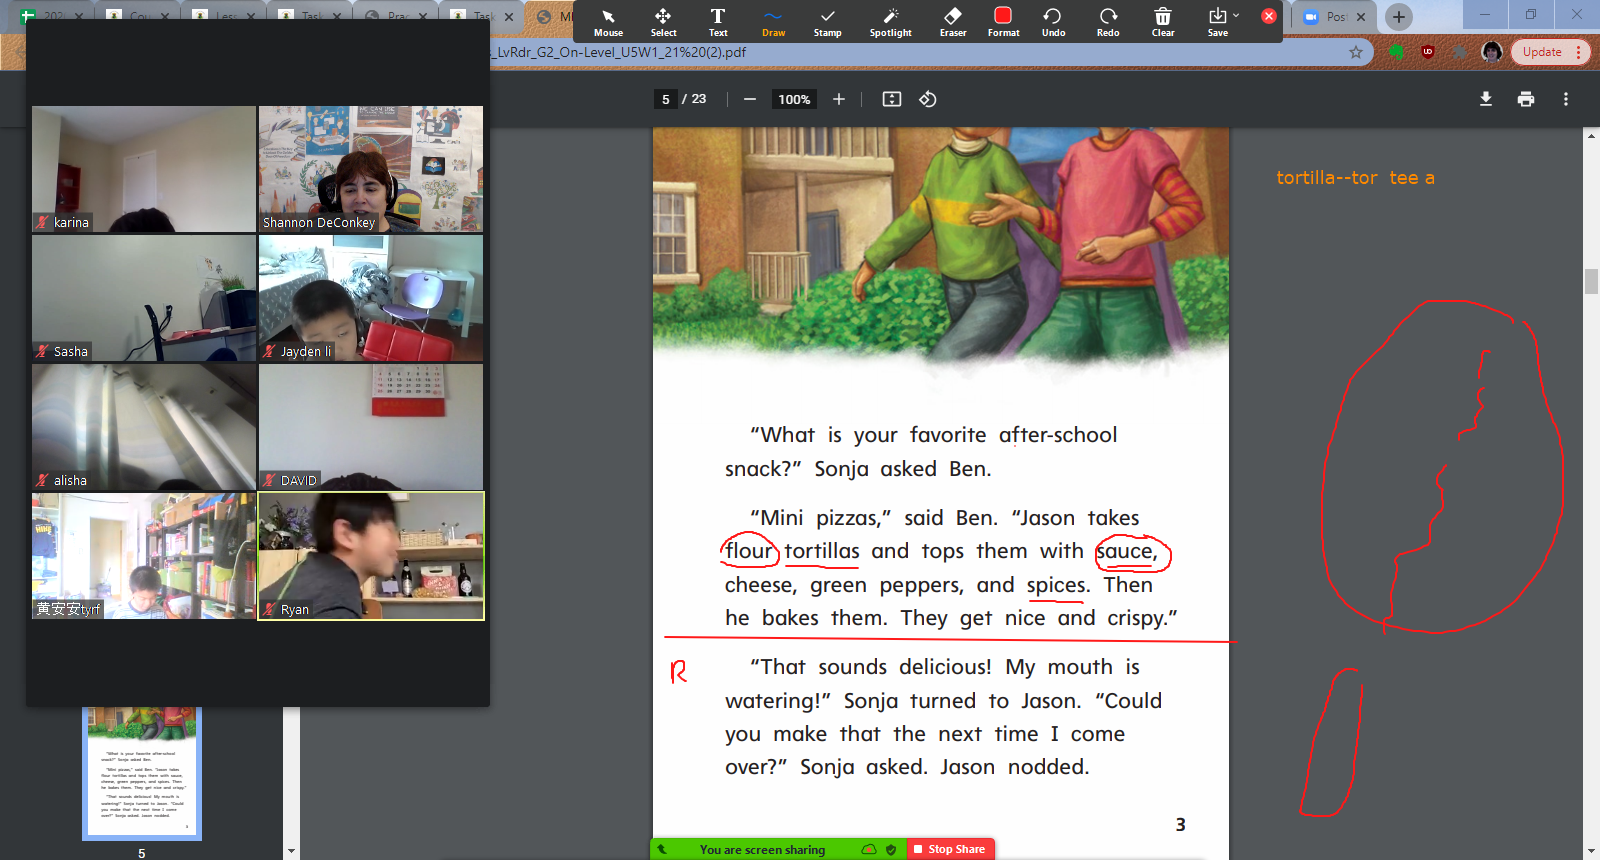This screenshot has height=860, width=1600.
Task: Activate the Text annotation tool
Action: (718, 22)
